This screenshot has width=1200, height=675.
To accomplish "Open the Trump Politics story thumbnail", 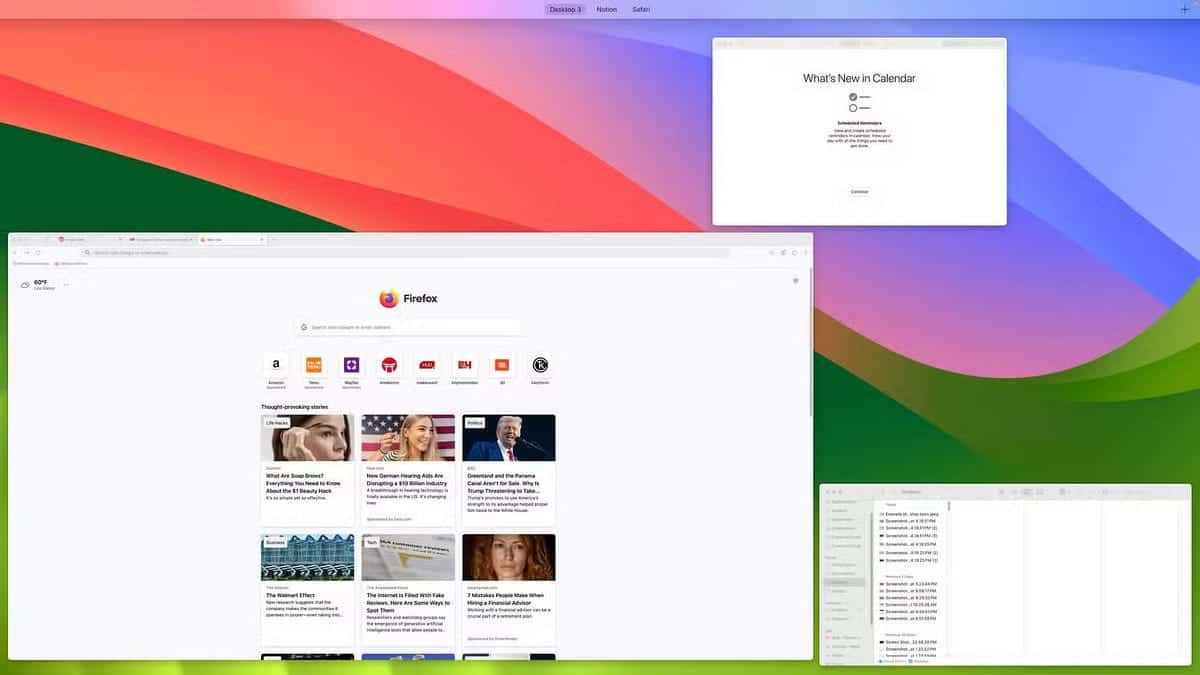I will click(508, 437).
